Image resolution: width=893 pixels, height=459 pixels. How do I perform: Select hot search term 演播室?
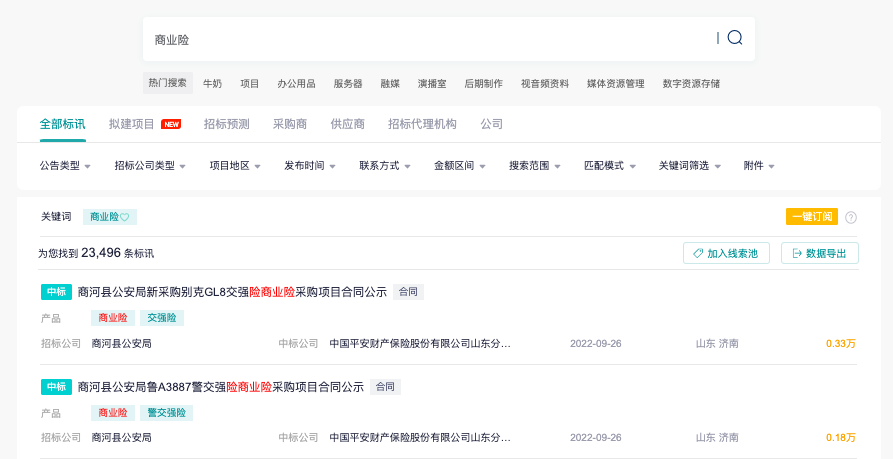click(x=432, y=84)
